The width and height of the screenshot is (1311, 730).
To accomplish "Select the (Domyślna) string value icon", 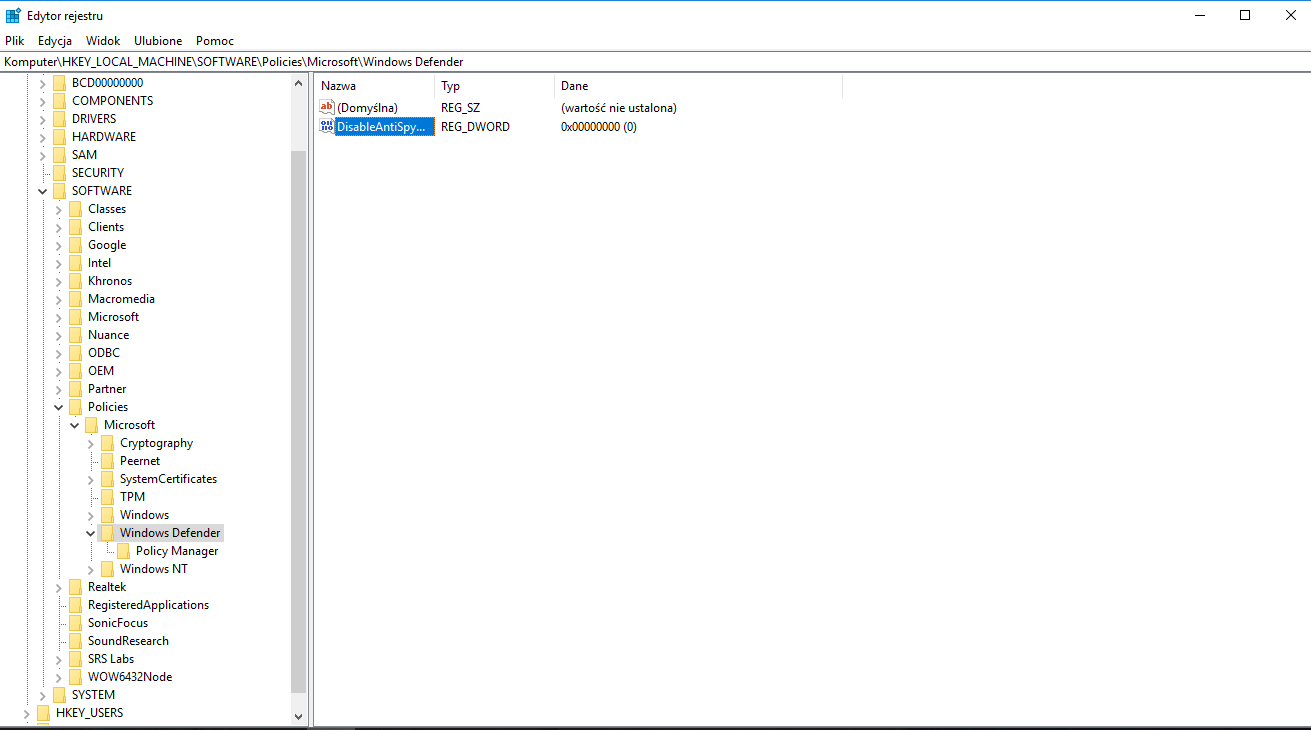I will (327, 107).
